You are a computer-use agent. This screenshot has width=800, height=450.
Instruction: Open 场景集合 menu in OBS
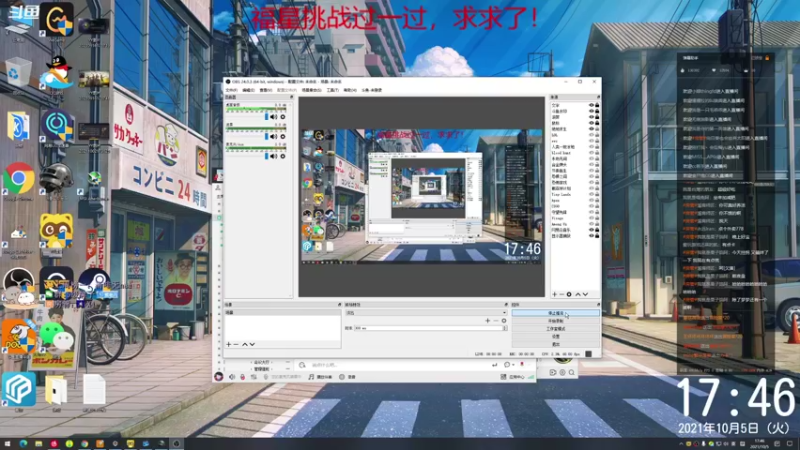pos(311,90)
